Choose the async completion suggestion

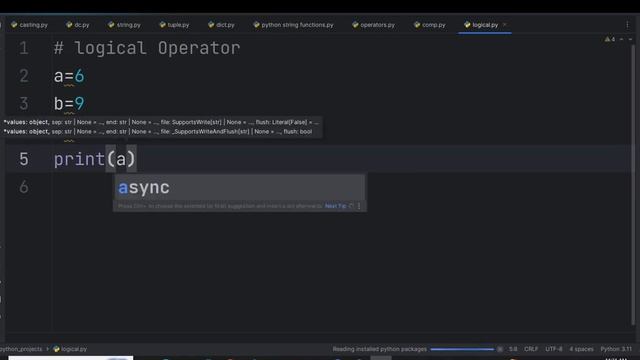[239, 188]
